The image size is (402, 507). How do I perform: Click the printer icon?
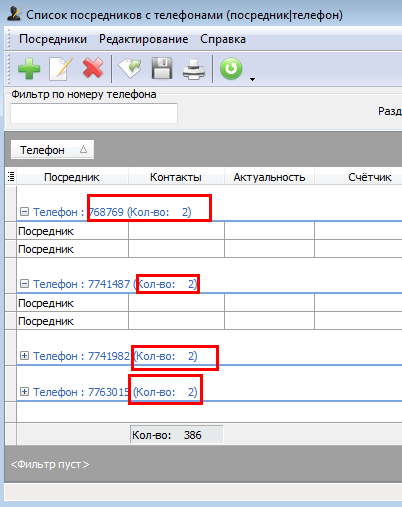(x=194, y=69)
